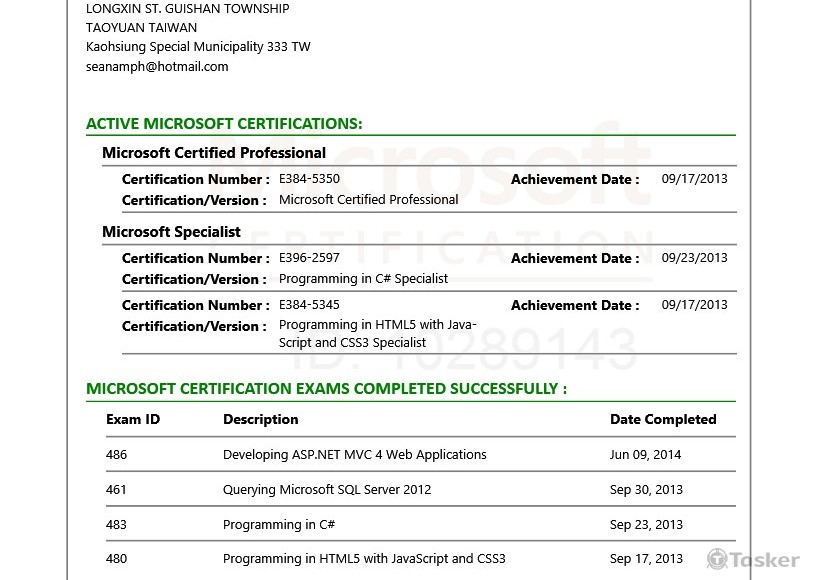Click the Microsoft Certified Professional section title
Image resolution: width=816 pixels, height=580 pixels.
(x=214, y=153)
